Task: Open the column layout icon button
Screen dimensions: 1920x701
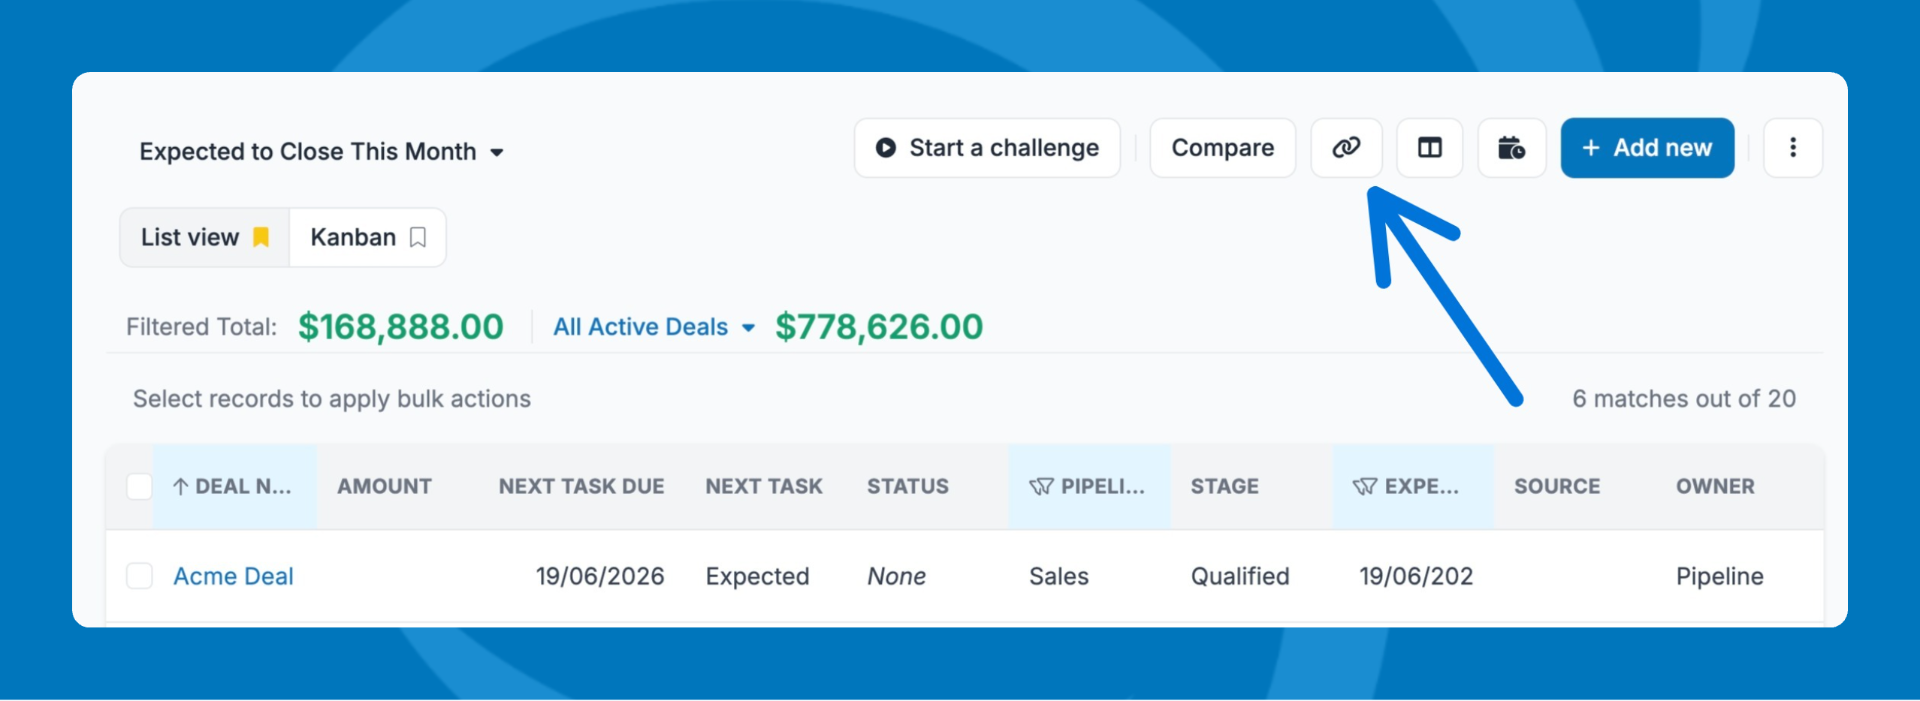Action: pyautogui.click(x=1429, y=148)
